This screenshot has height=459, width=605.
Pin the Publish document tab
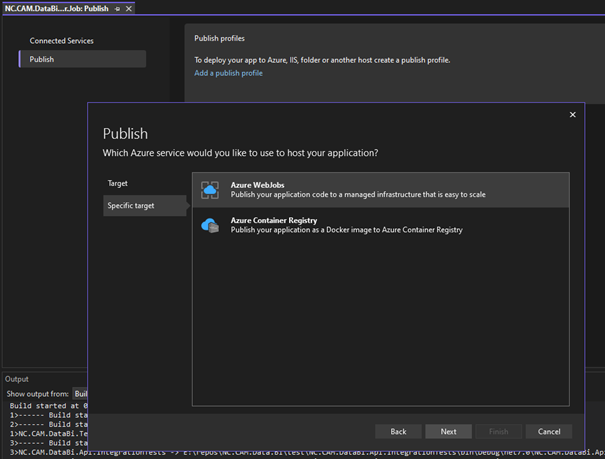117,8
